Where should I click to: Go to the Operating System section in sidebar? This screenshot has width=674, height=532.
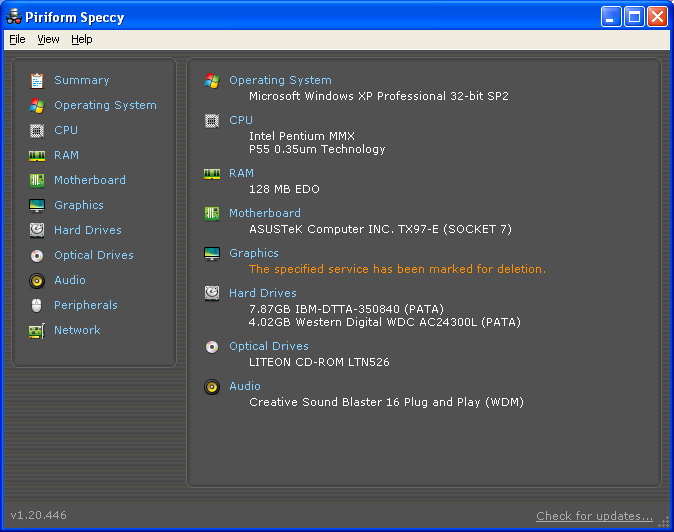[x=105, y=105]
